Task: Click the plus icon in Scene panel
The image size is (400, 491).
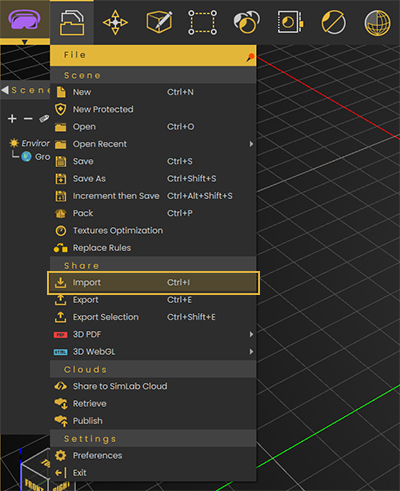Action: [x=12, y=118]
